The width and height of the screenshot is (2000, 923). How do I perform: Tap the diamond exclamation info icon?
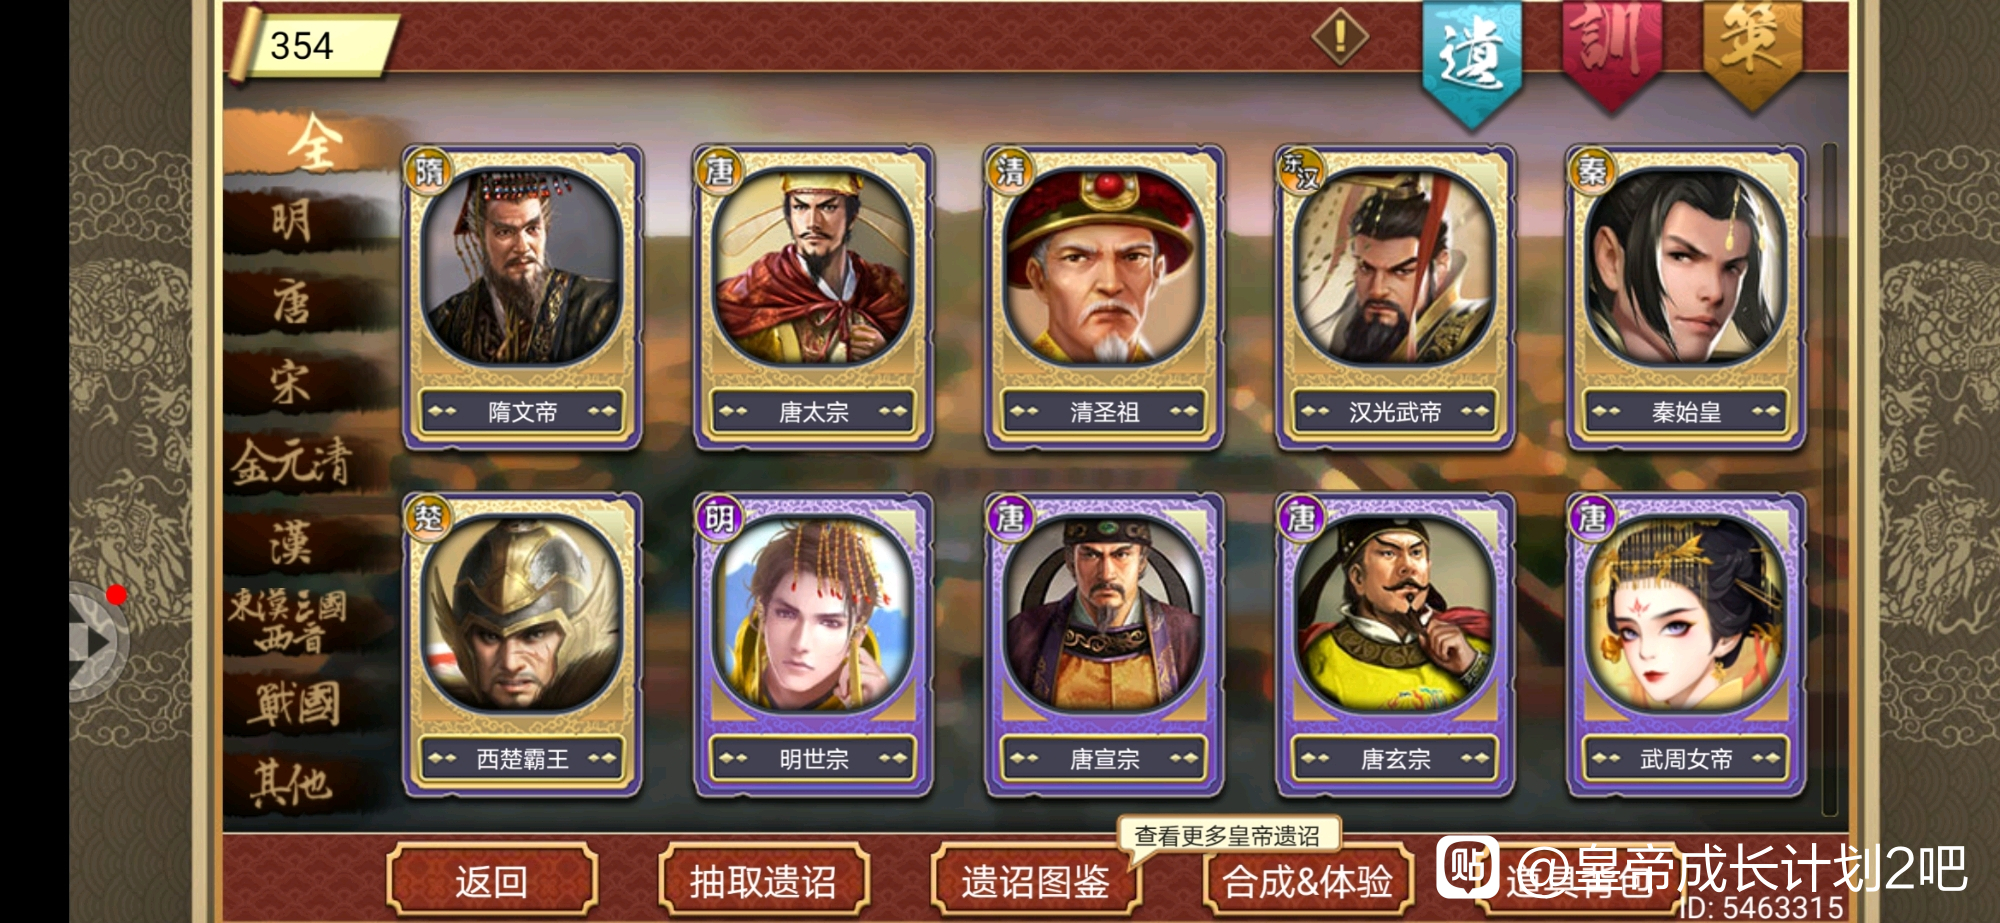[x=1340, y=37]
